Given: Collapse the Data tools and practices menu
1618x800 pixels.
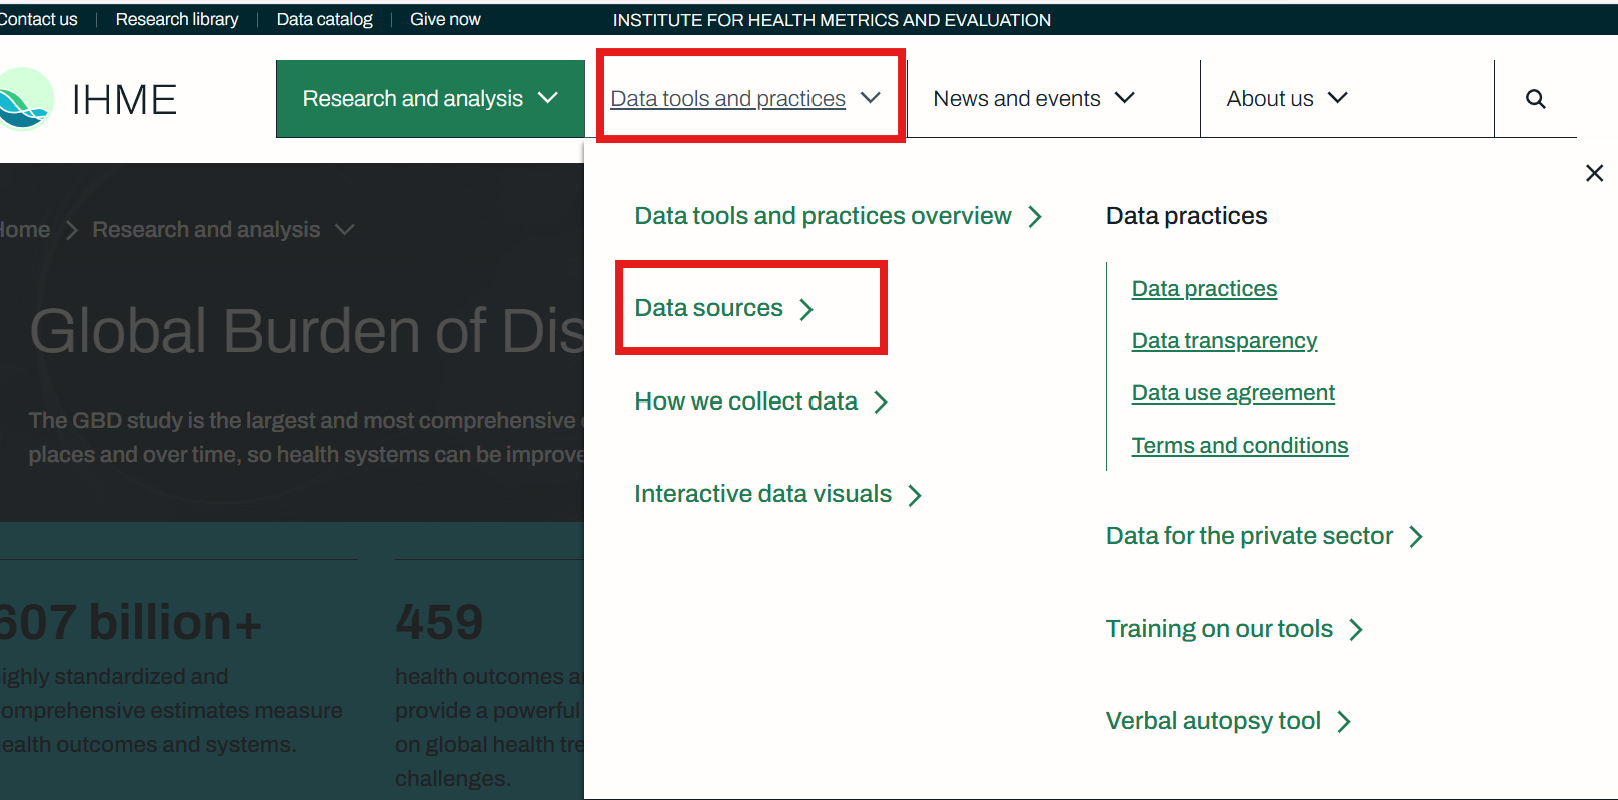Looking at the screenshot, I should click(746, 99).
